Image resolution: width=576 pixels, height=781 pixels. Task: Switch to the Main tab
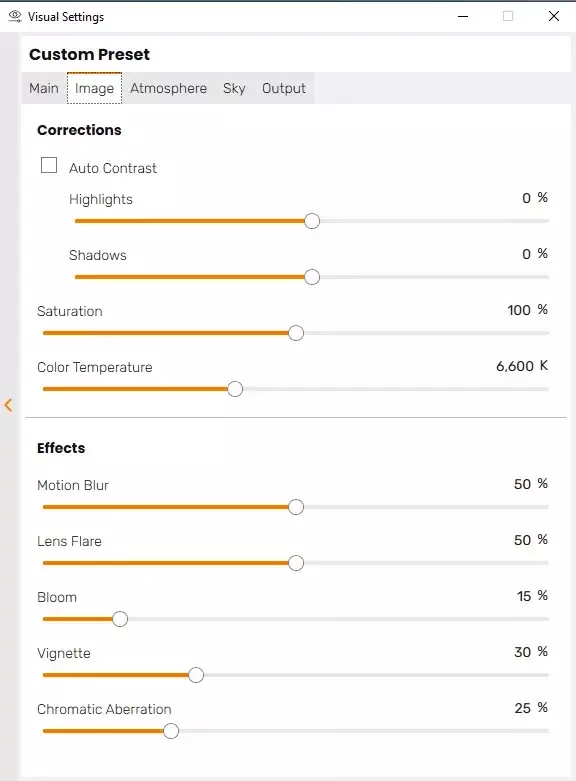point(44,88)
